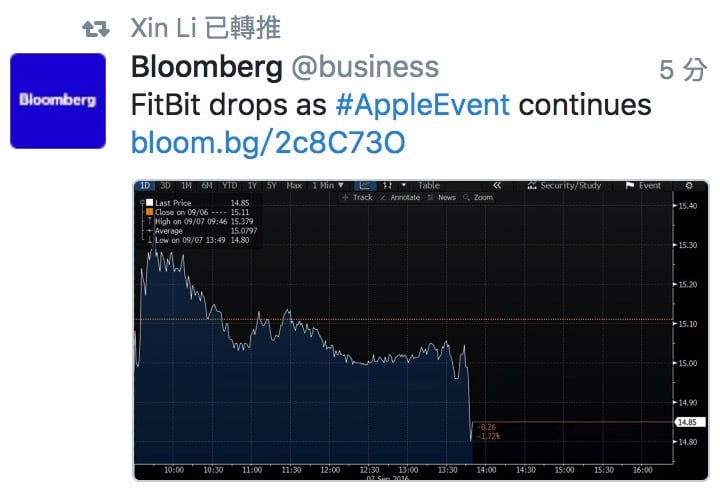Click the Event flag icon

tap(630, 185)
